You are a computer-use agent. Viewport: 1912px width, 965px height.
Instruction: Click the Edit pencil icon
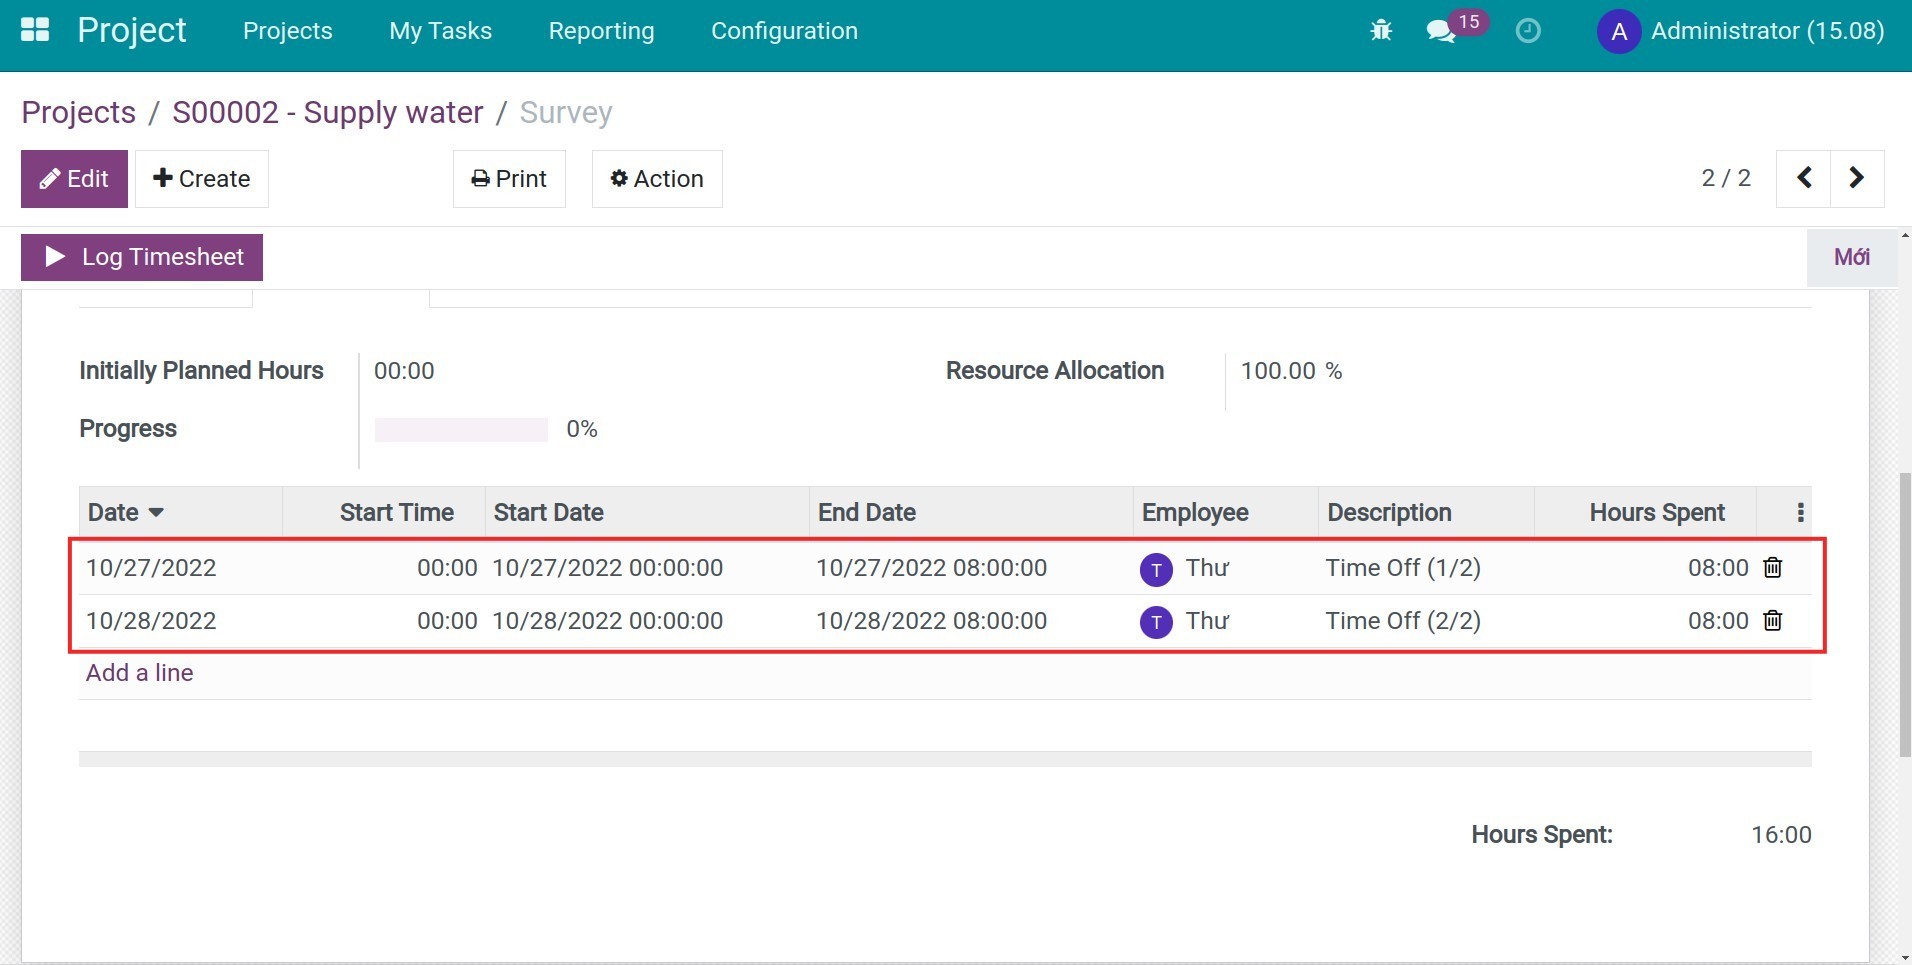50,178
